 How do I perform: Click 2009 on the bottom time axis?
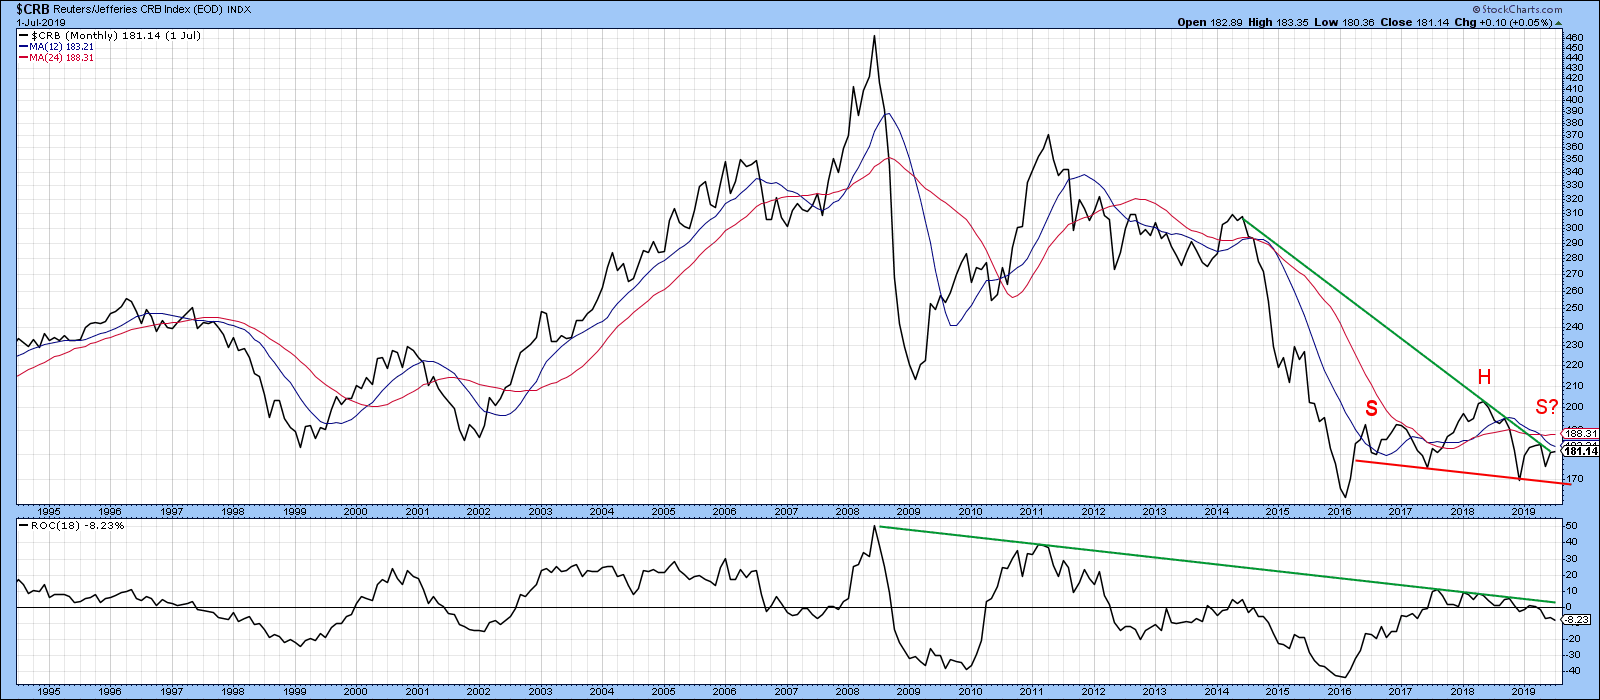click(908, 691)
